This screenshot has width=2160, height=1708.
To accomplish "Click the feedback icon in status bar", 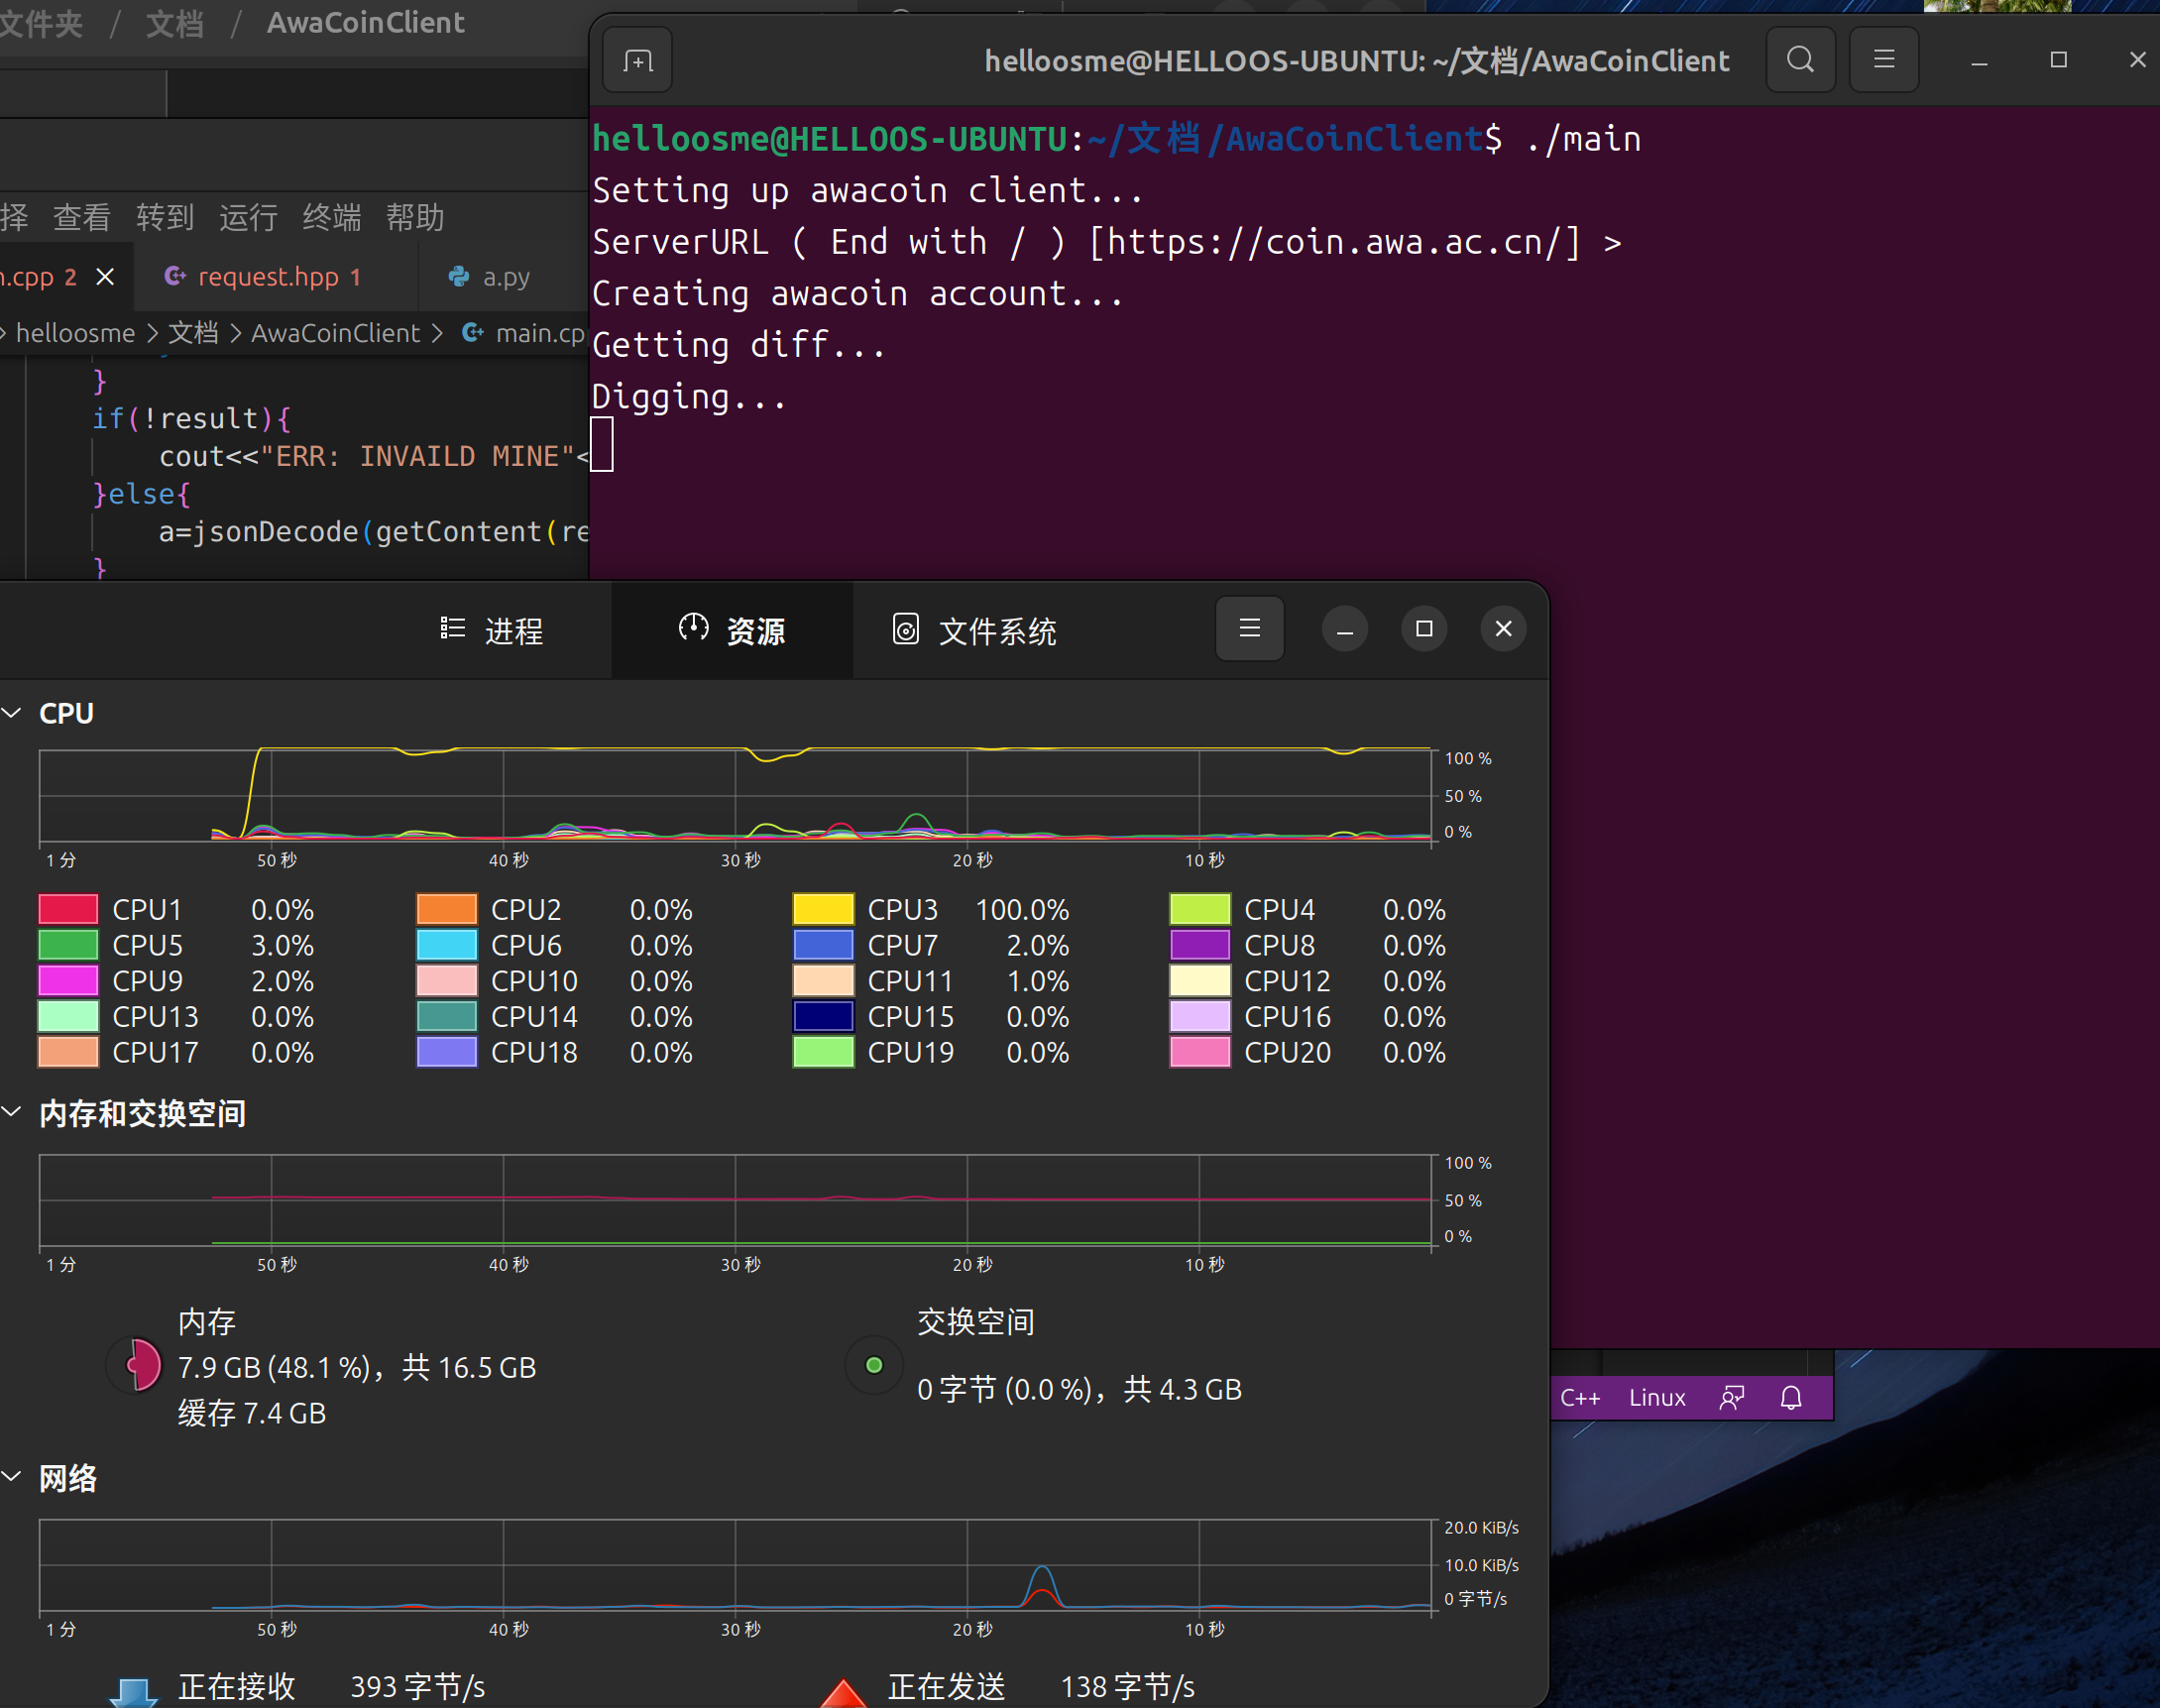I will (x=1731, y=1397).
